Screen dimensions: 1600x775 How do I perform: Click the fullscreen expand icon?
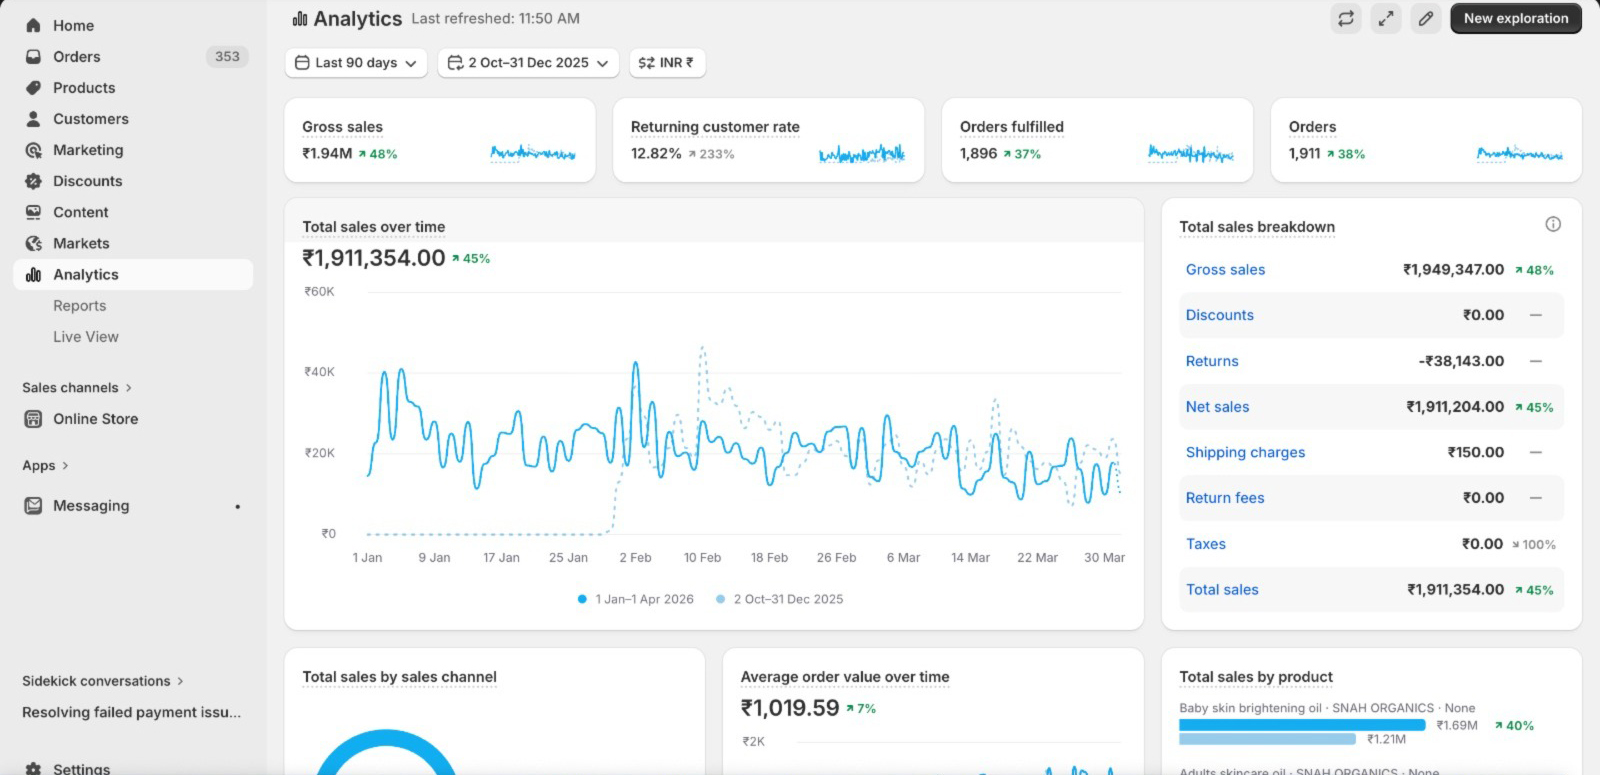click(1386, 18)
